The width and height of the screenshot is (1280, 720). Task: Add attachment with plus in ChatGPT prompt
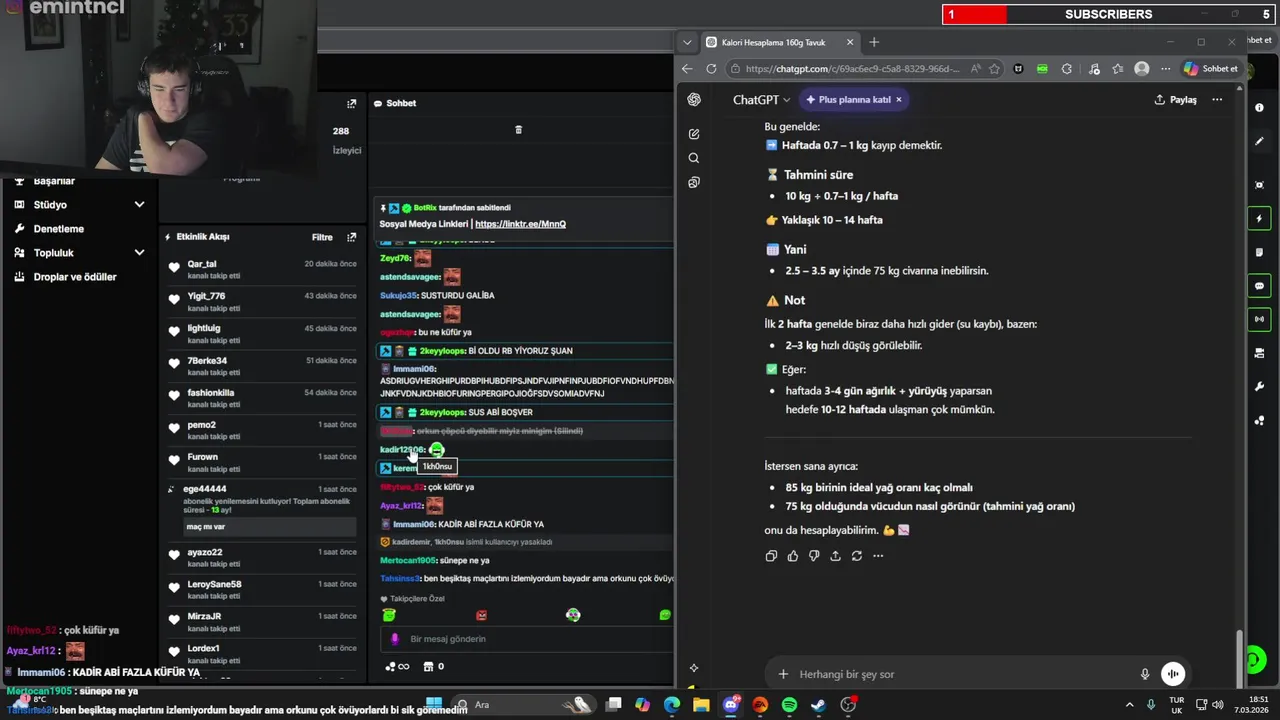tap(783, 674)
